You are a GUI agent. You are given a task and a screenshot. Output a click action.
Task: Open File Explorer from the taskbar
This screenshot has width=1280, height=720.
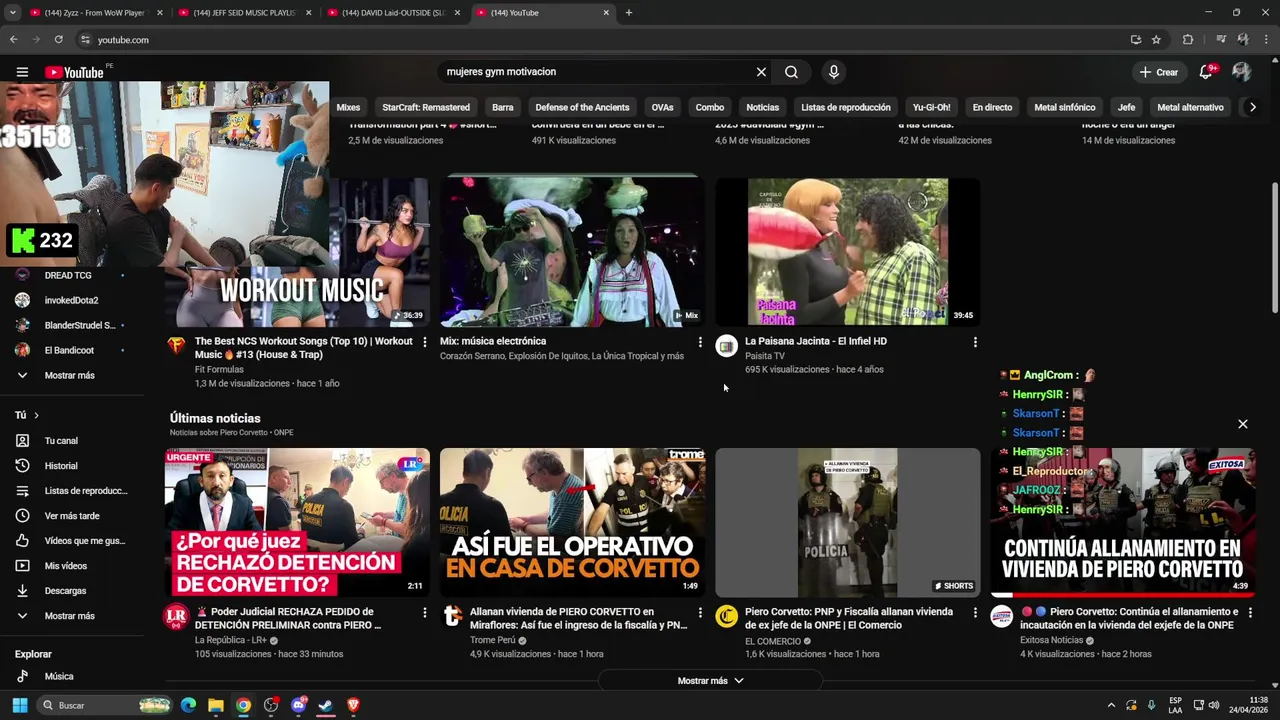[x=215, y=705]
